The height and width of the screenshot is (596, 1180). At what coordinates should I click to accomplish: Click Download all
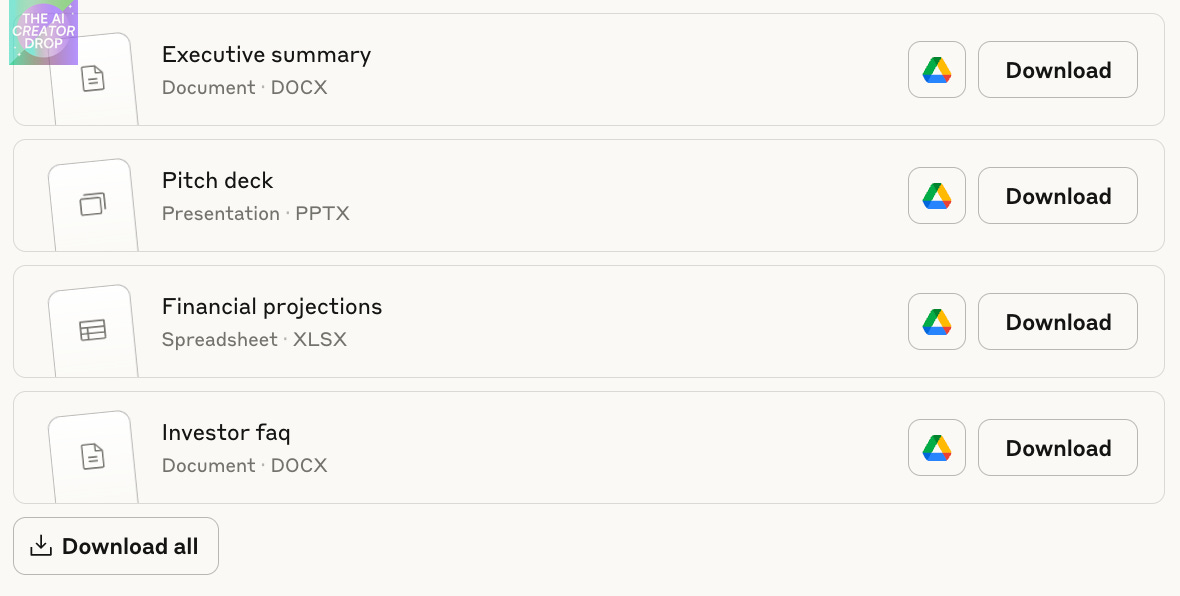(x=115, y=545)
